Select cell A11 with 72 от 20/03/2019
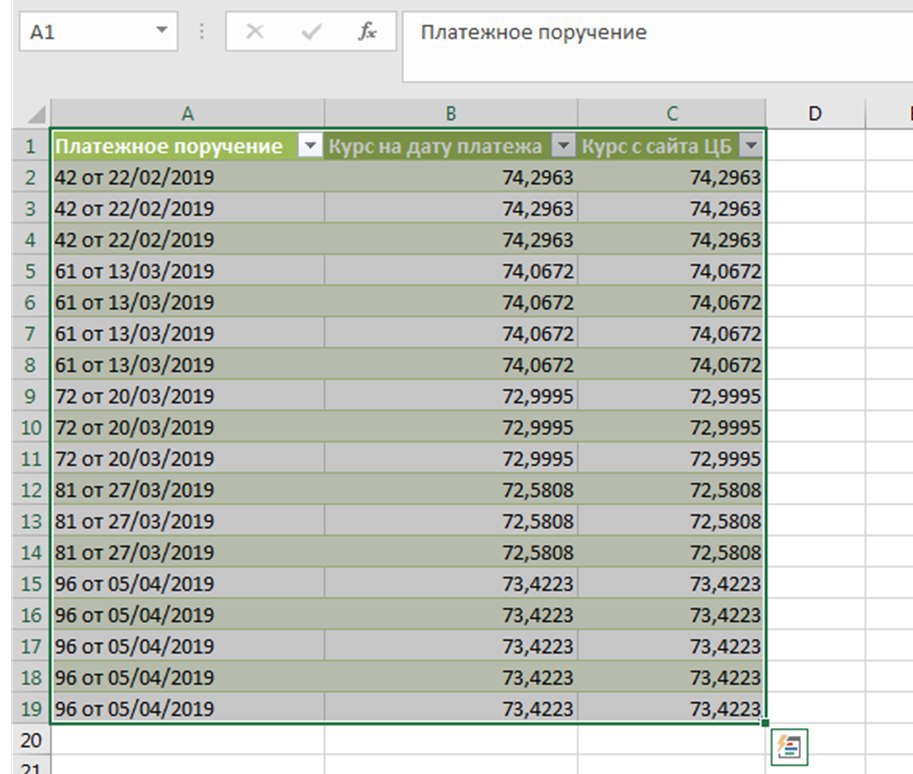The image size is (913, 774). pyautogui.click(x=187, y=458)
